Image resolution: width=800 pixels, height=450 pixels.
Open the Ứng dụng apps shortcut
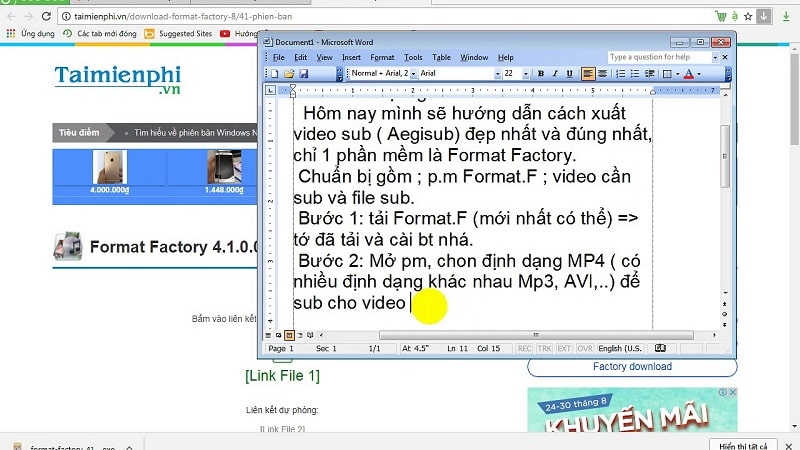tap(30, 34)
